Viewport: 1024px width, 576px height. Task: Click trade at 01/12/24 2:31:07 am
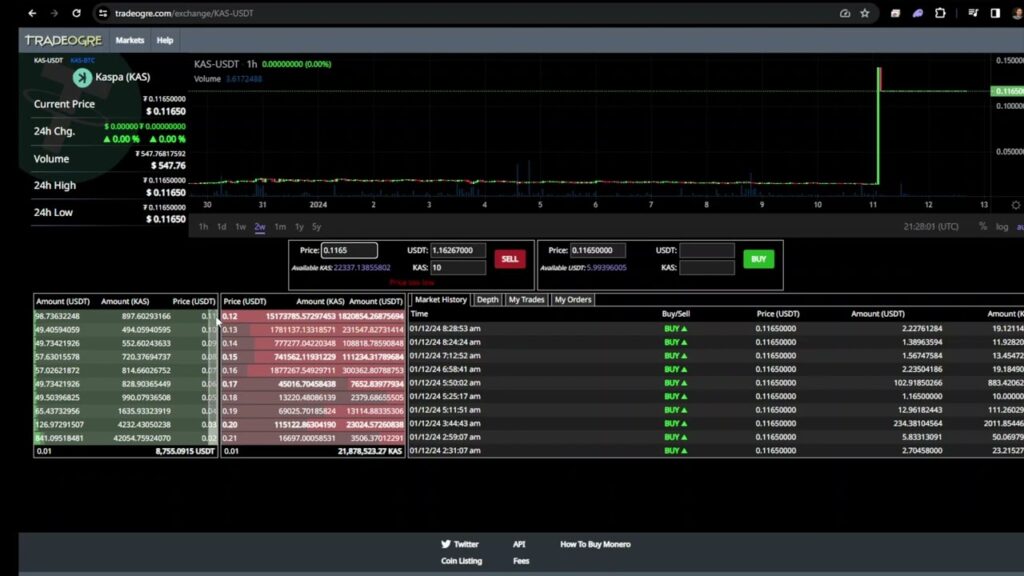click(716, 451)
